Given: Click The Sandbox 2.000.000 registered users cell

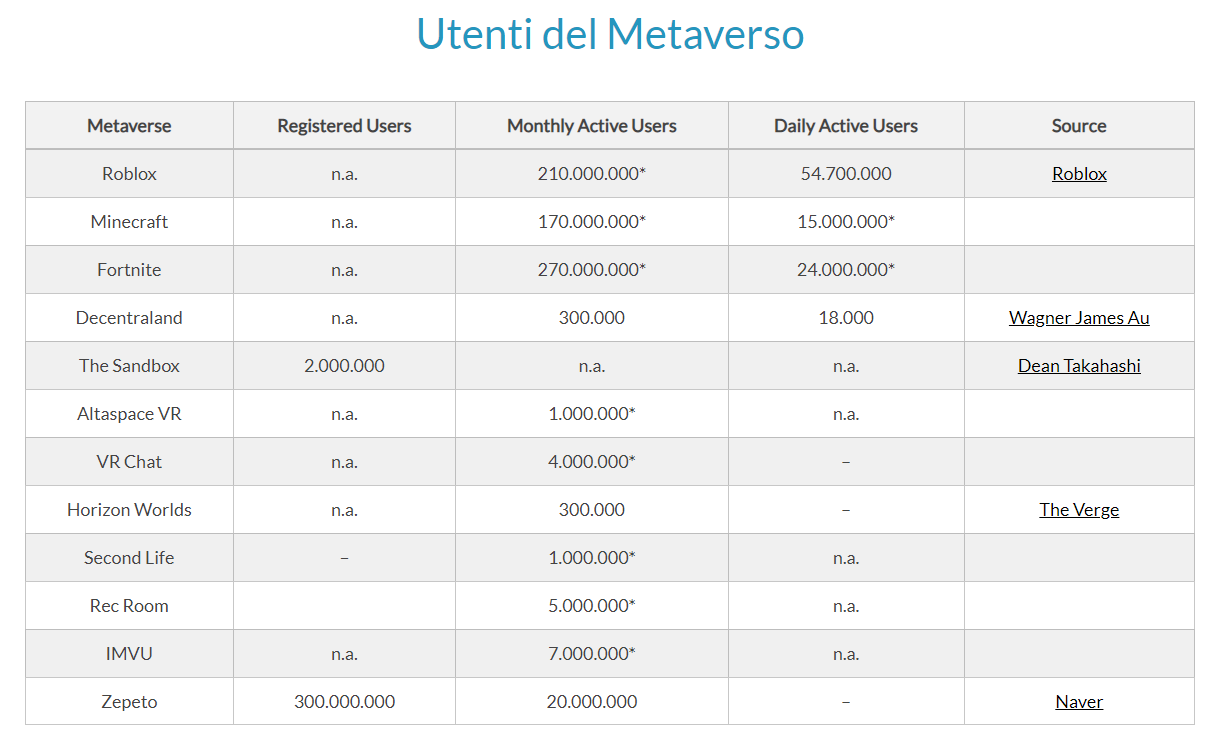Looking at the screenshot, I should [344, 366].
